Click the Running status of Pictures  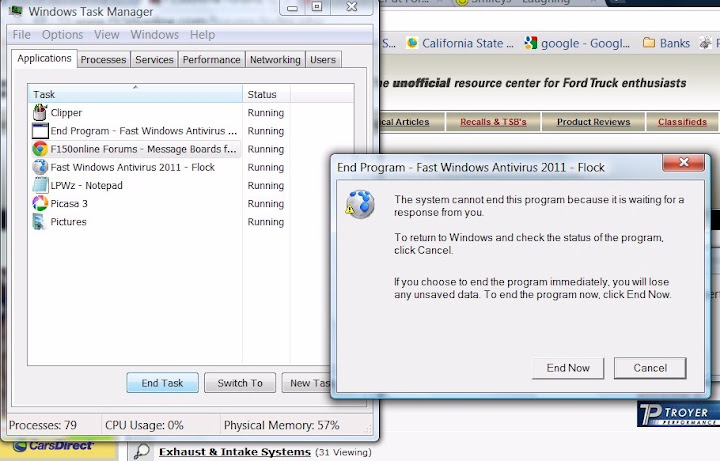(x=265, y=222)
